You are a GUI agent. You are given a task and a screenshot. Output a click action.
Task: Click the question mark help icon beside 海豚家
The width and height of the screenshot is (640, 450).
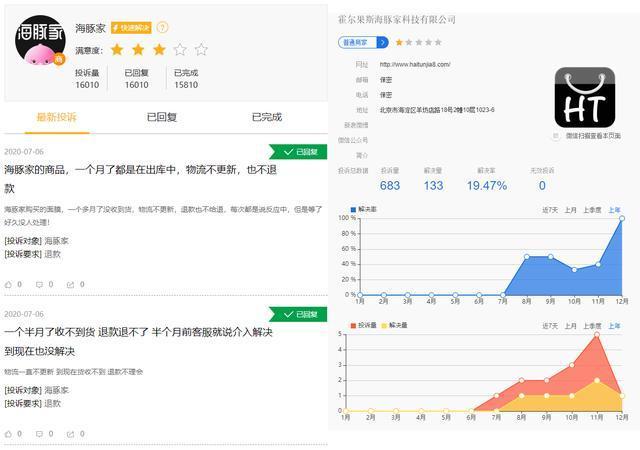tap(162, 27)
